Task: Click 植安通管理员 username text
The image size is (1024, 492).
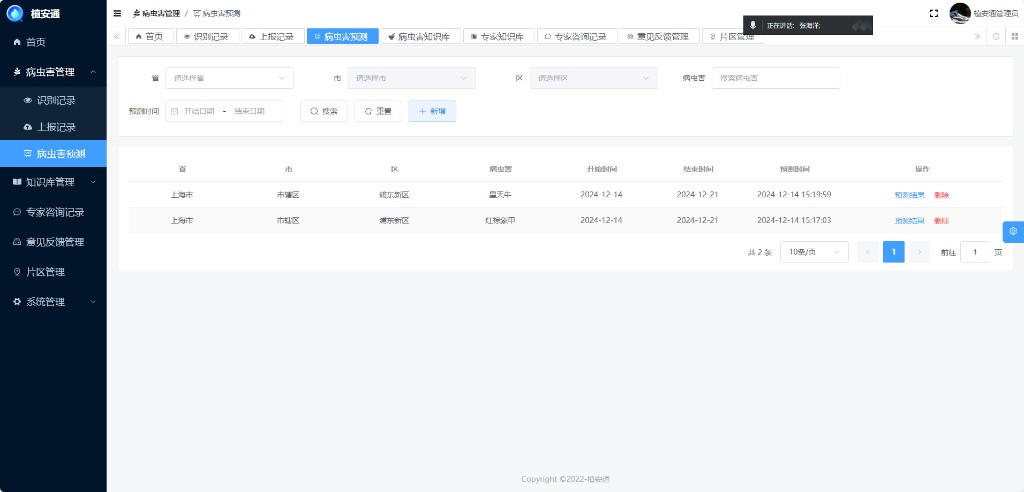Action: [x=996, y=13]
